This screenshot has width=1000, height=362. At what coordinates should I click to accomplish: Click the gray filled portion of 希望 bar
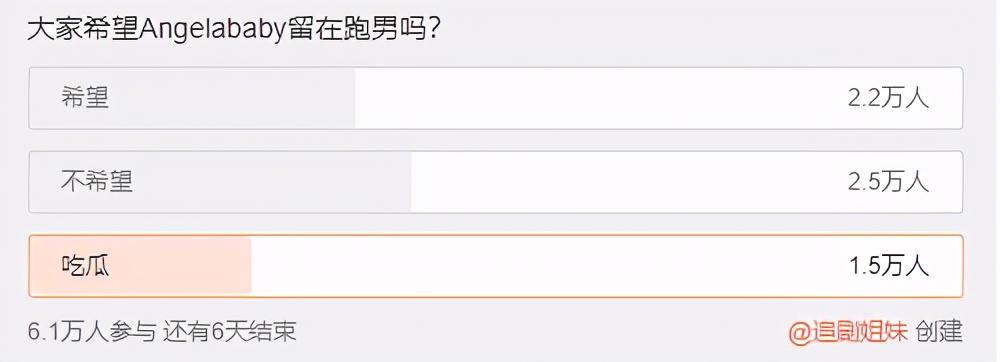[x=193, y=98]
